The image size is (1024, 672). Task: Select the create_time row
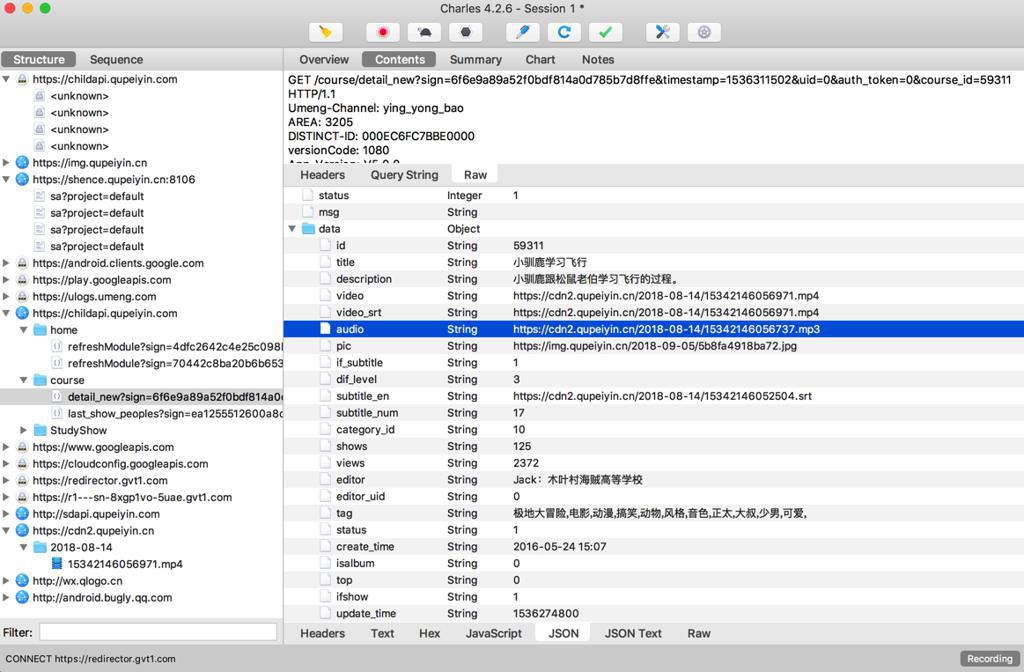click(x=654, y=547)
